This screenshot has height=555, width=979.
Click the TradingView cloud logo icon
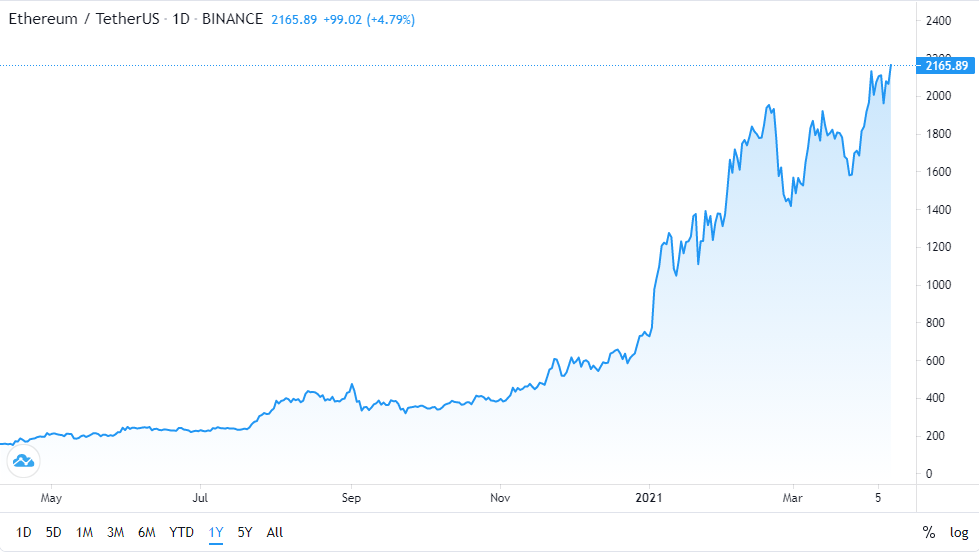tap(23, 461)
